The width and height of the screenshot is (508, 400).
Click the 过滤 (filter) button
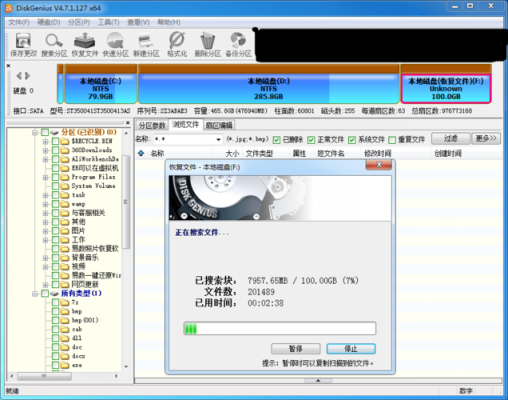[451, 138]
